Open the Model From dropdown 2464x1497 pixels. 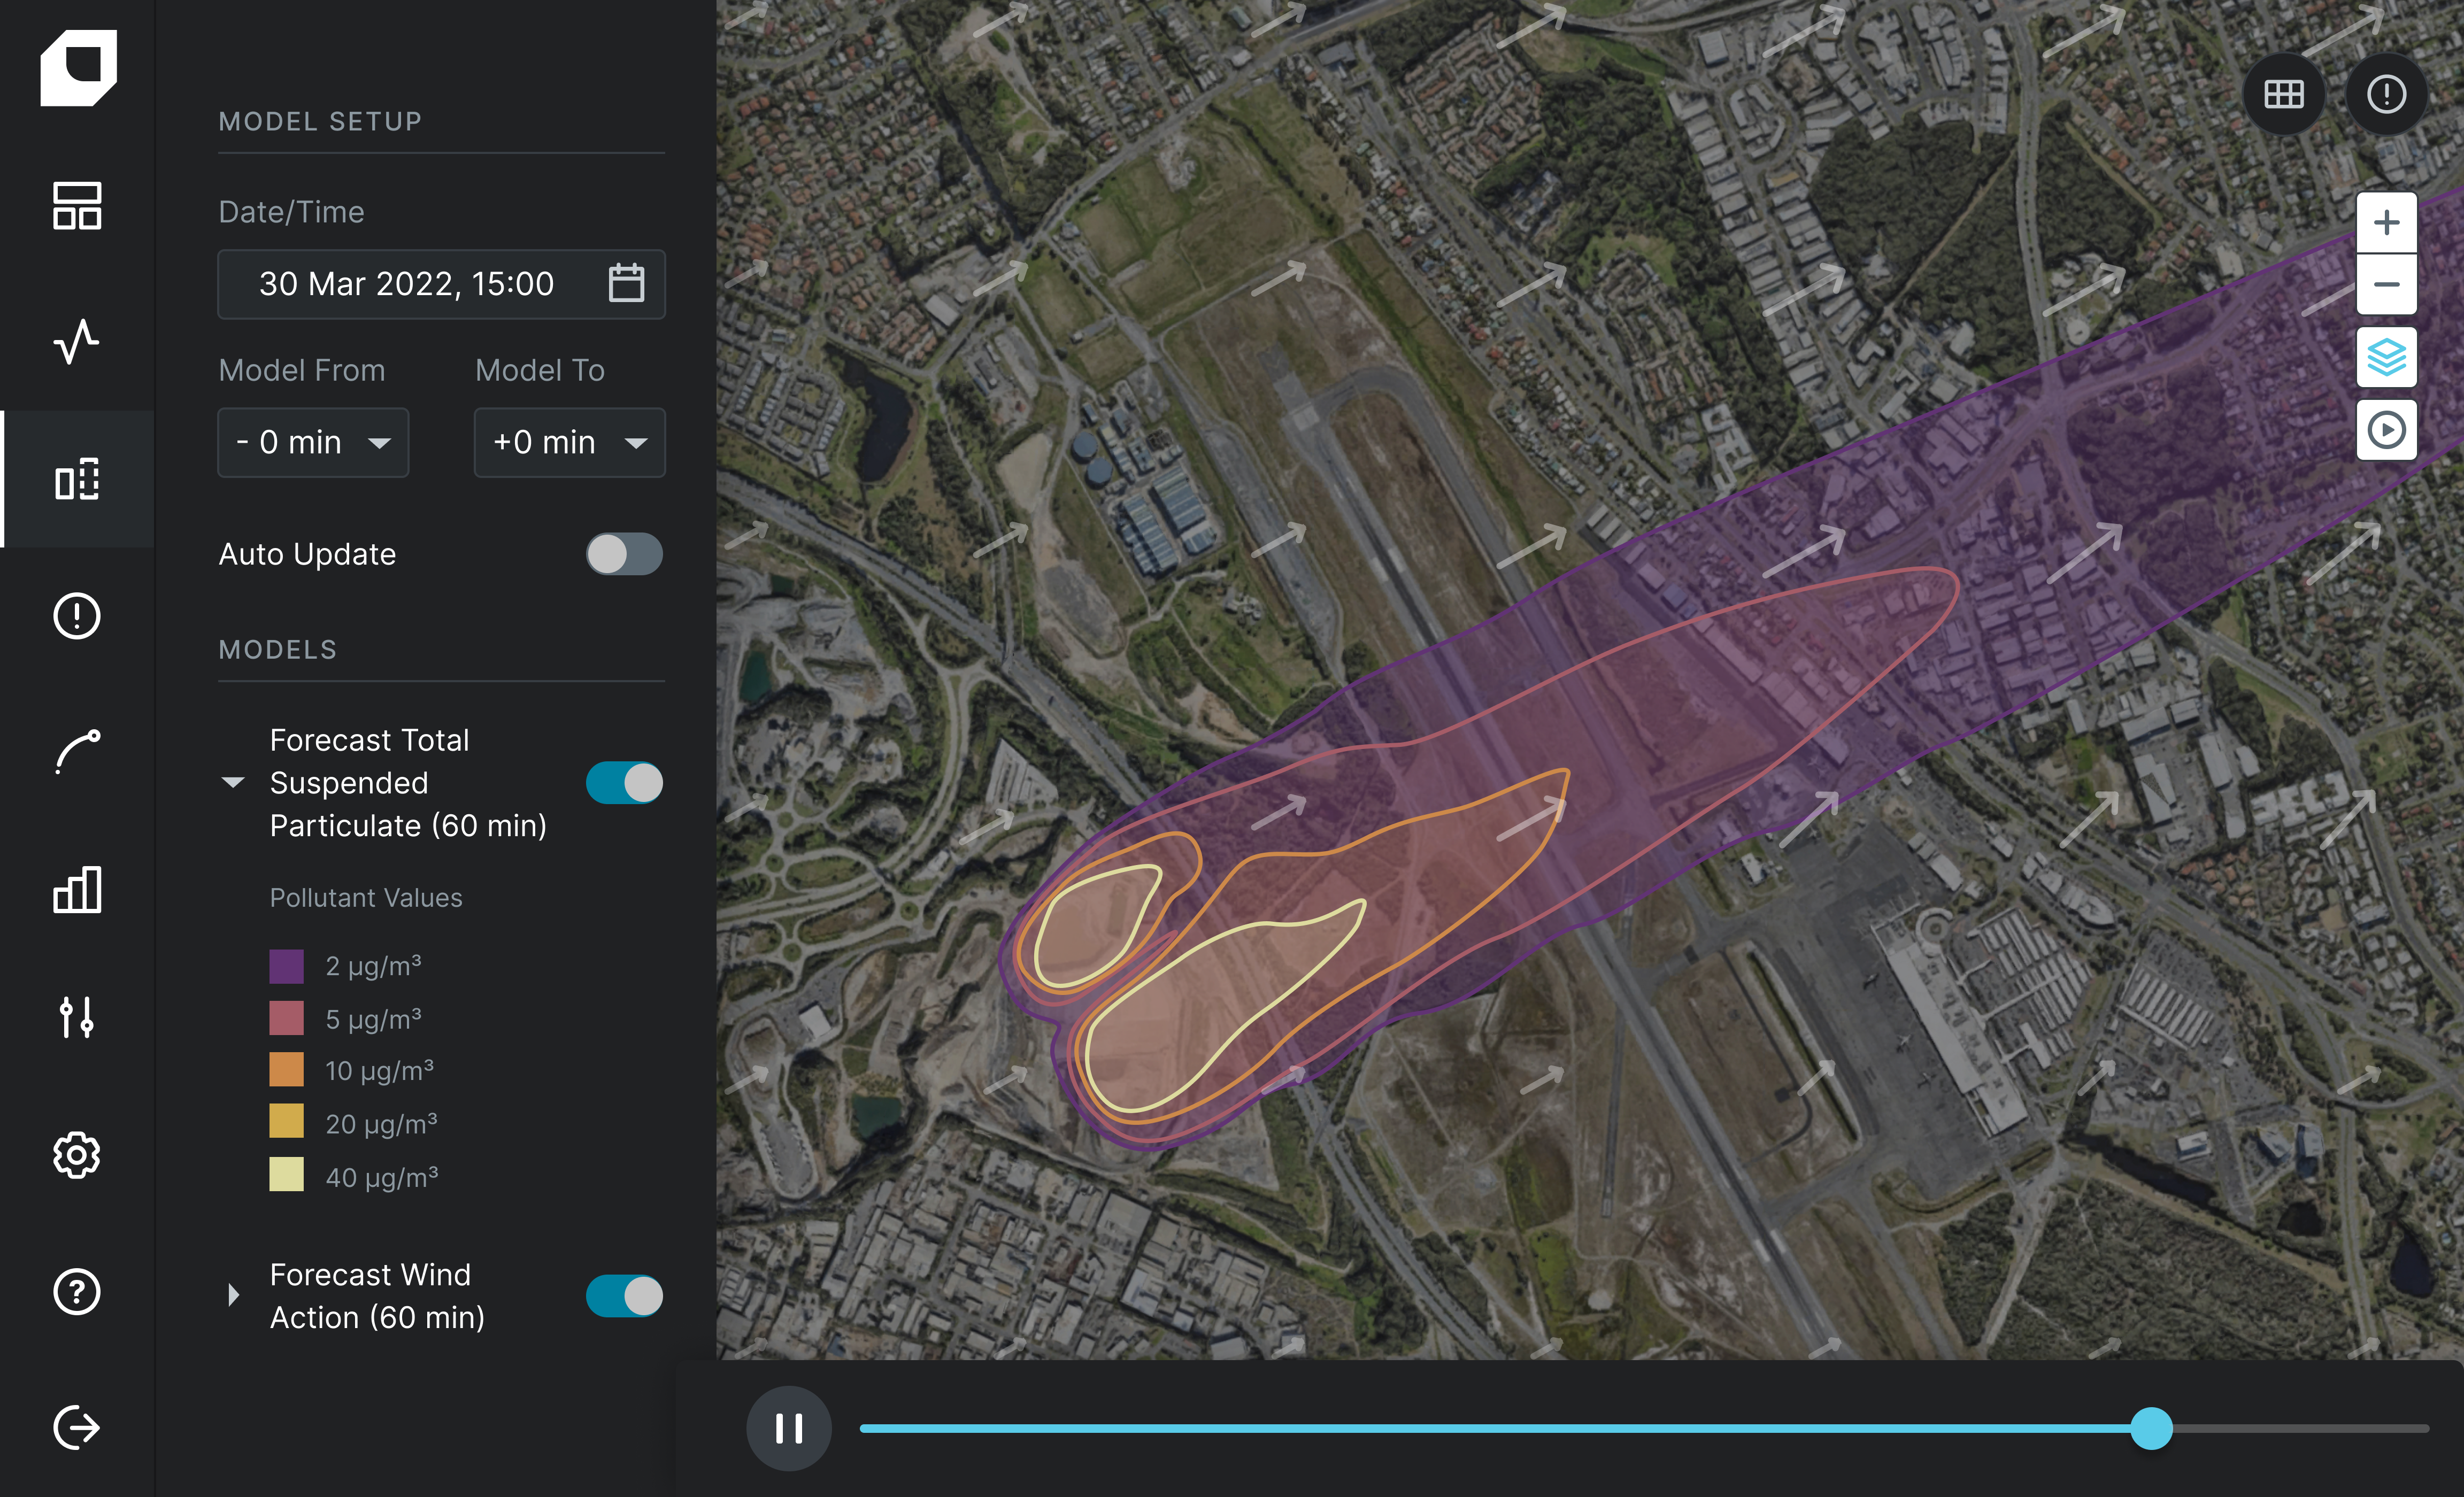point(313,442)
